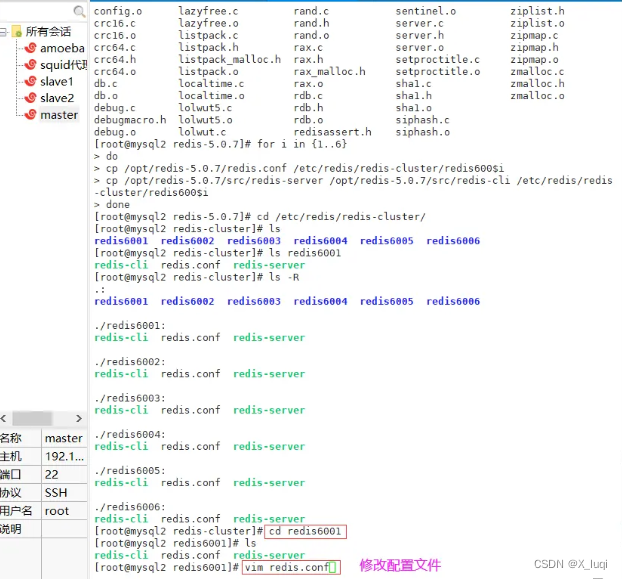
Task: Click the 名称 property label
Action: 11,438
